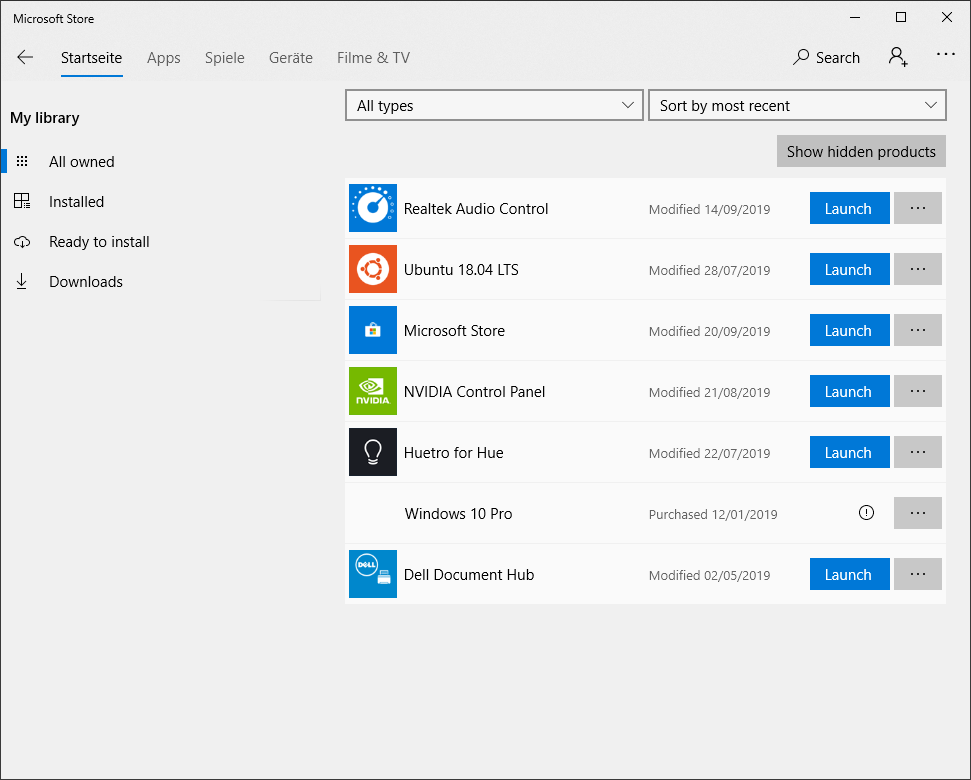
Task: Switch to the Spiele tab
Action: click(x=225, y=58)
